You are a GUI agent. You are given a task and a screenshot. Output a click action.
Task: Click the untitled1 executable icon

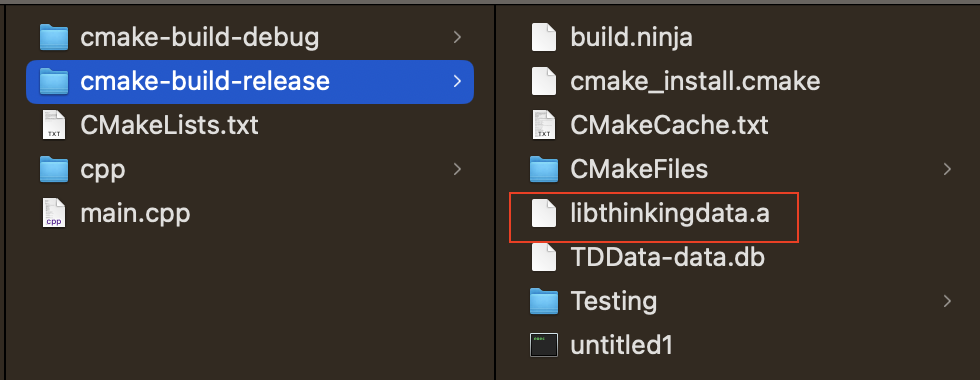[x=543, y=345]
